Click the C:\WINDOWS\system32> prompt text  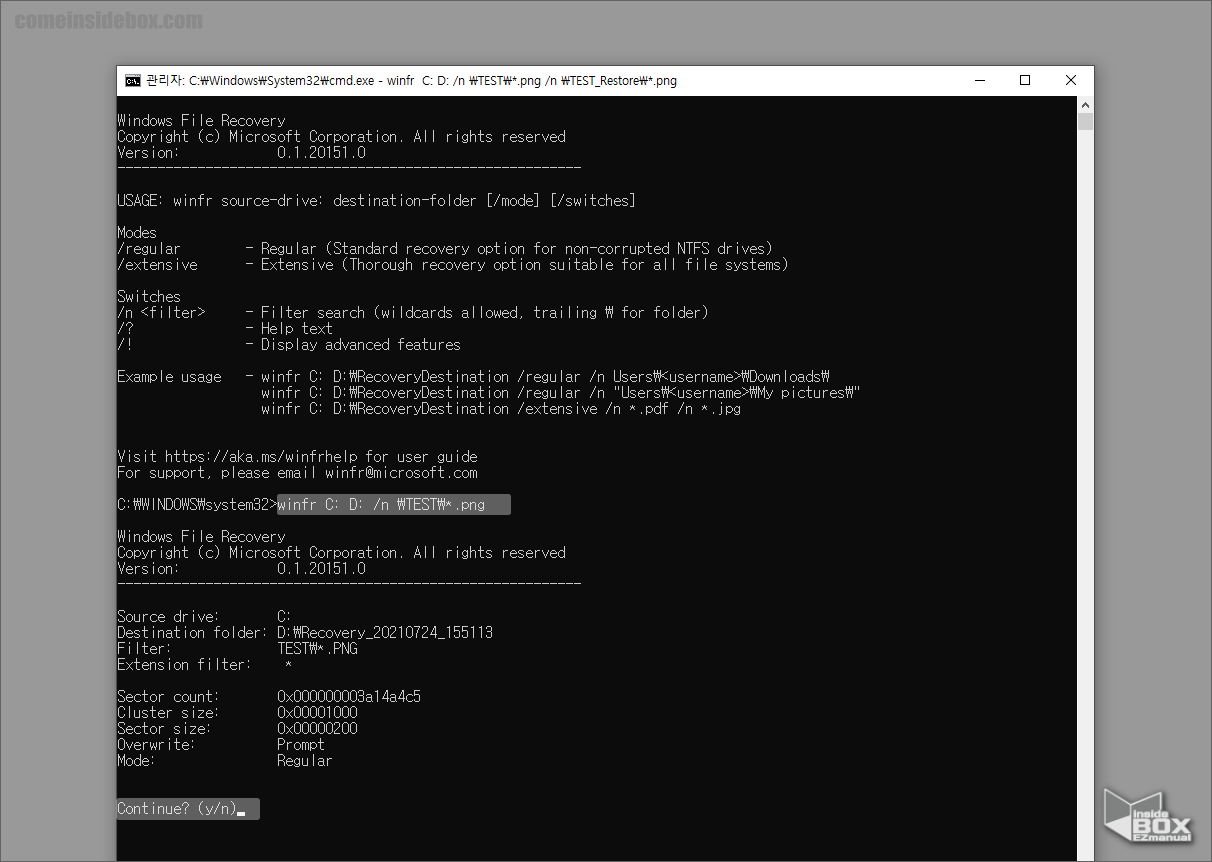click(197, 505)
